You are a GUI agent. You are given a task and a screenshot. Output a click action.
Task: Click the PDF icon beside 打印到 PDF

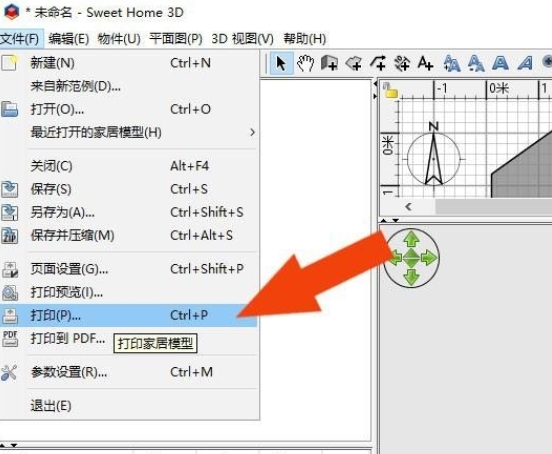coord(10,339)
